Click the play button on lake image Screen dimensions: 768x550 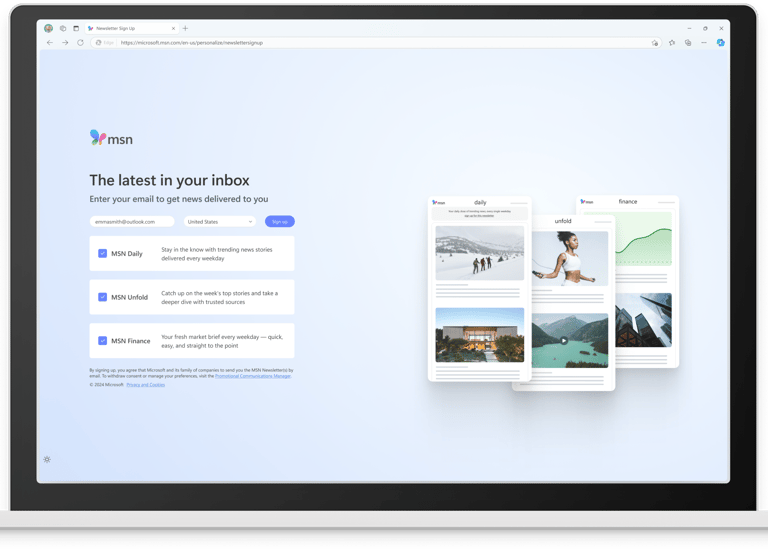point(564,340)
